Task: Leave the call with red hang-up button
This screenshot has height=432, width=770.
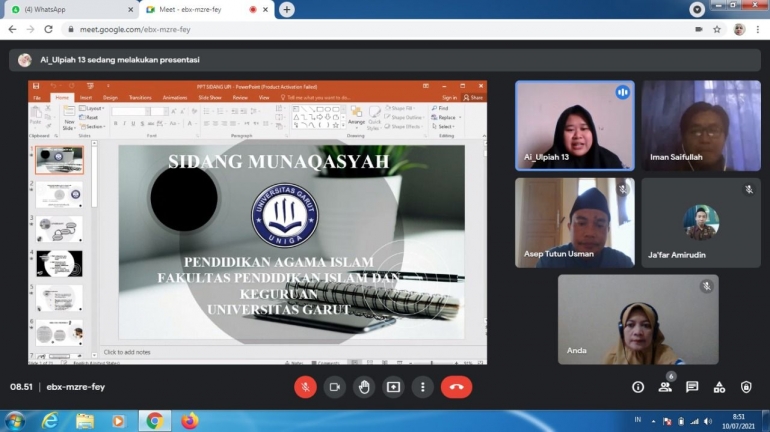Action: 456,387
